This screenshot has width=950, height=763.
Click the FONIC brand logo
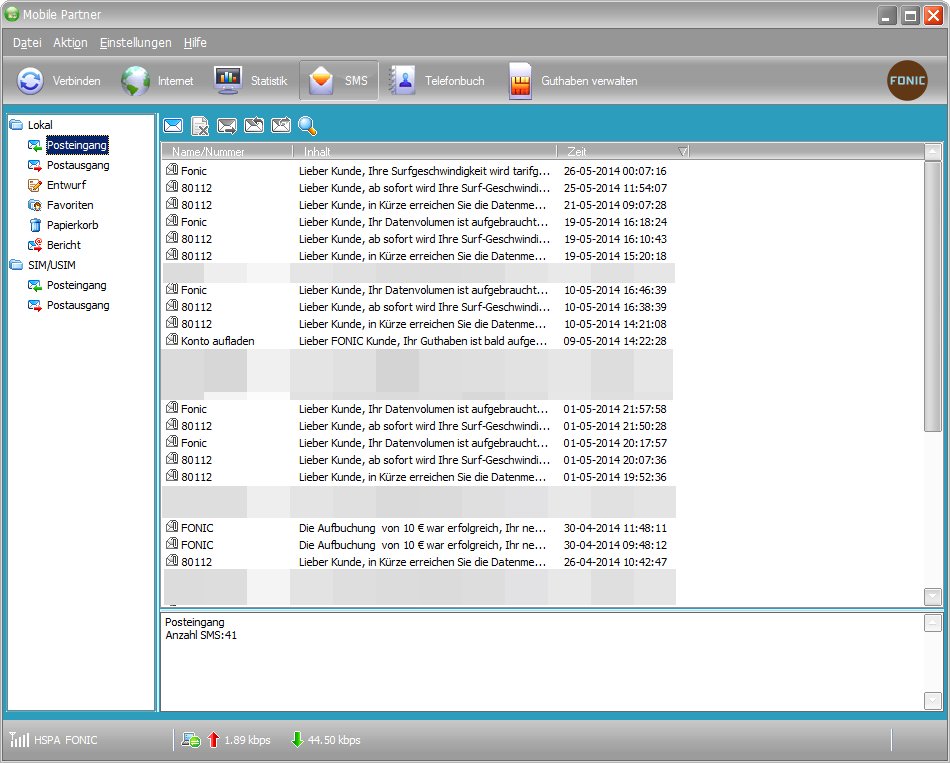907,81
